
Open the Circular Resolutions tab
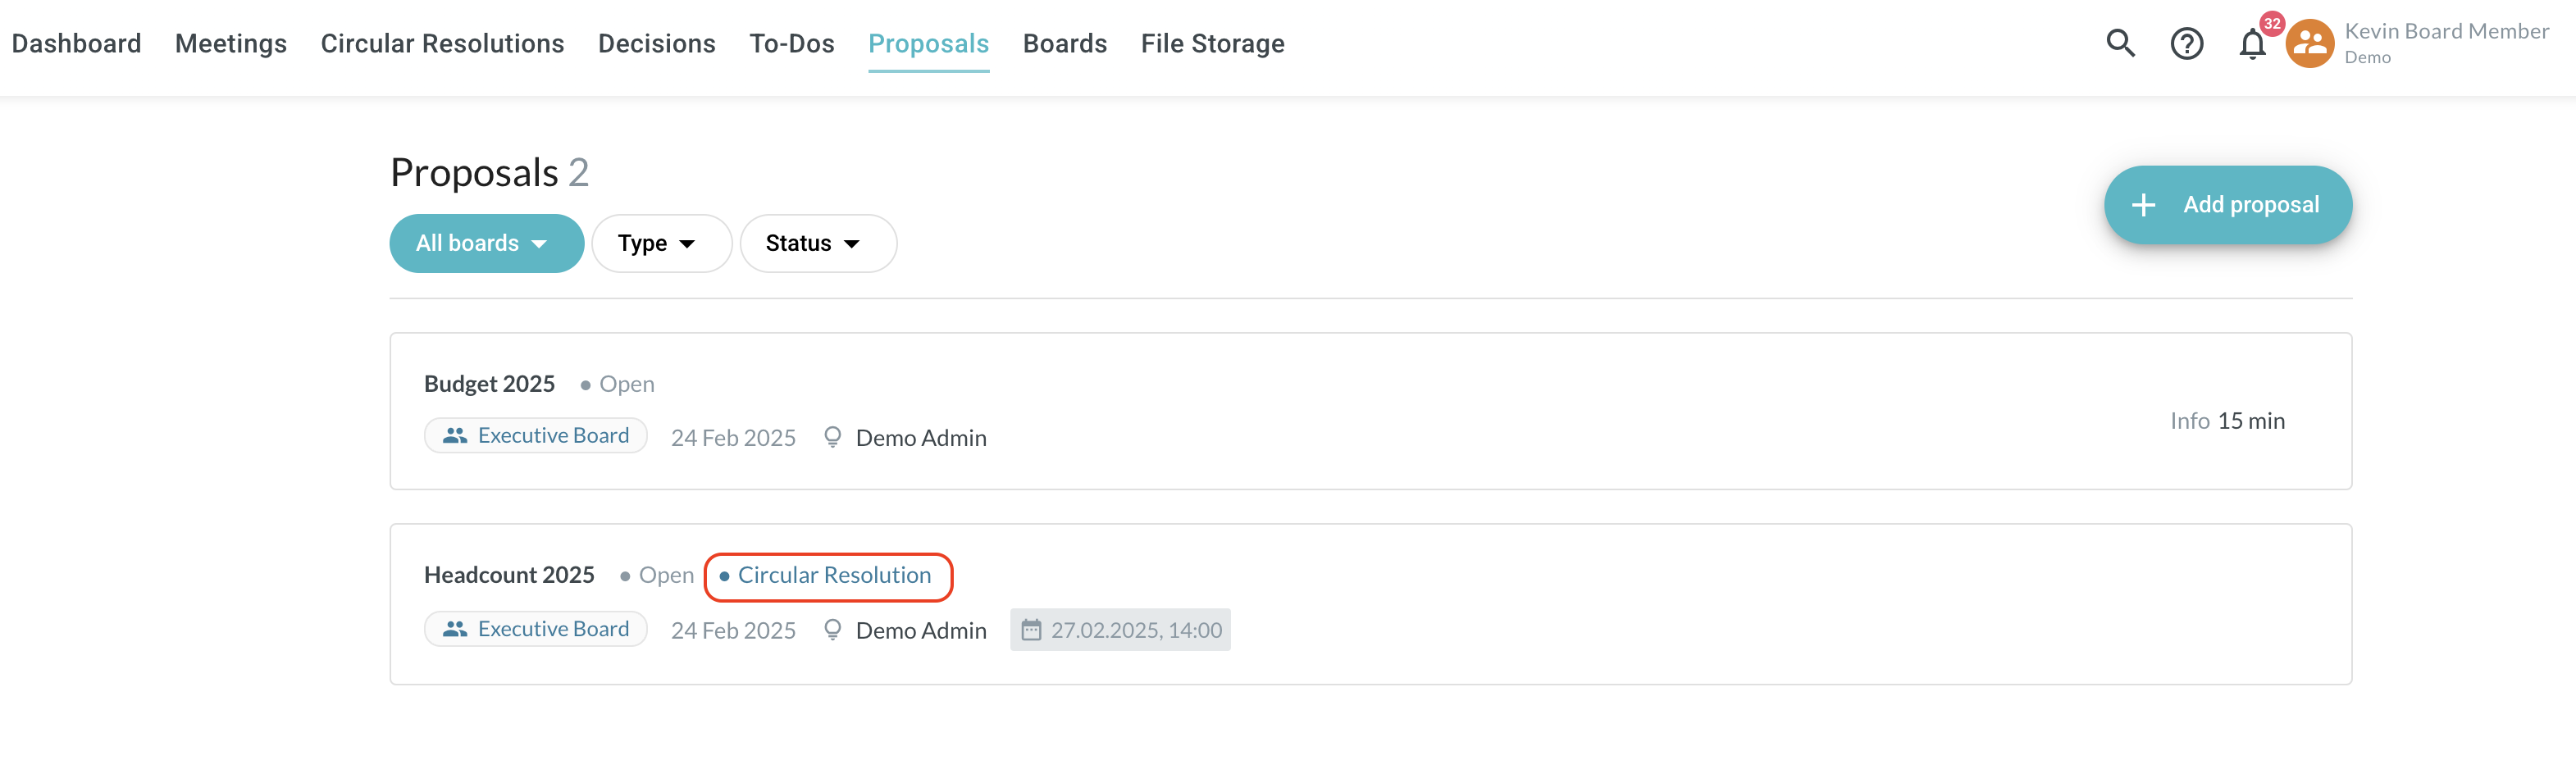coord(442,44)
